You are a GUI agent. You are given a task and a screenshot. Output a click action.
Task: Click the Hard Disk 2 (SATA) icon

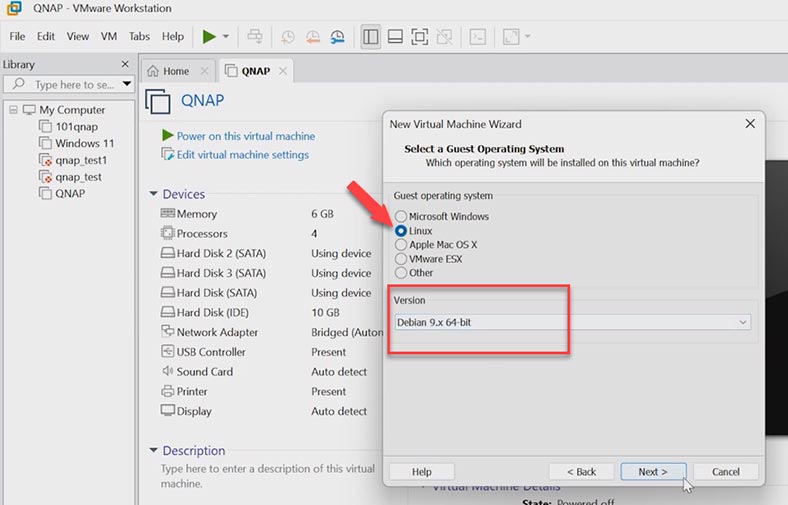coord(167,253)
